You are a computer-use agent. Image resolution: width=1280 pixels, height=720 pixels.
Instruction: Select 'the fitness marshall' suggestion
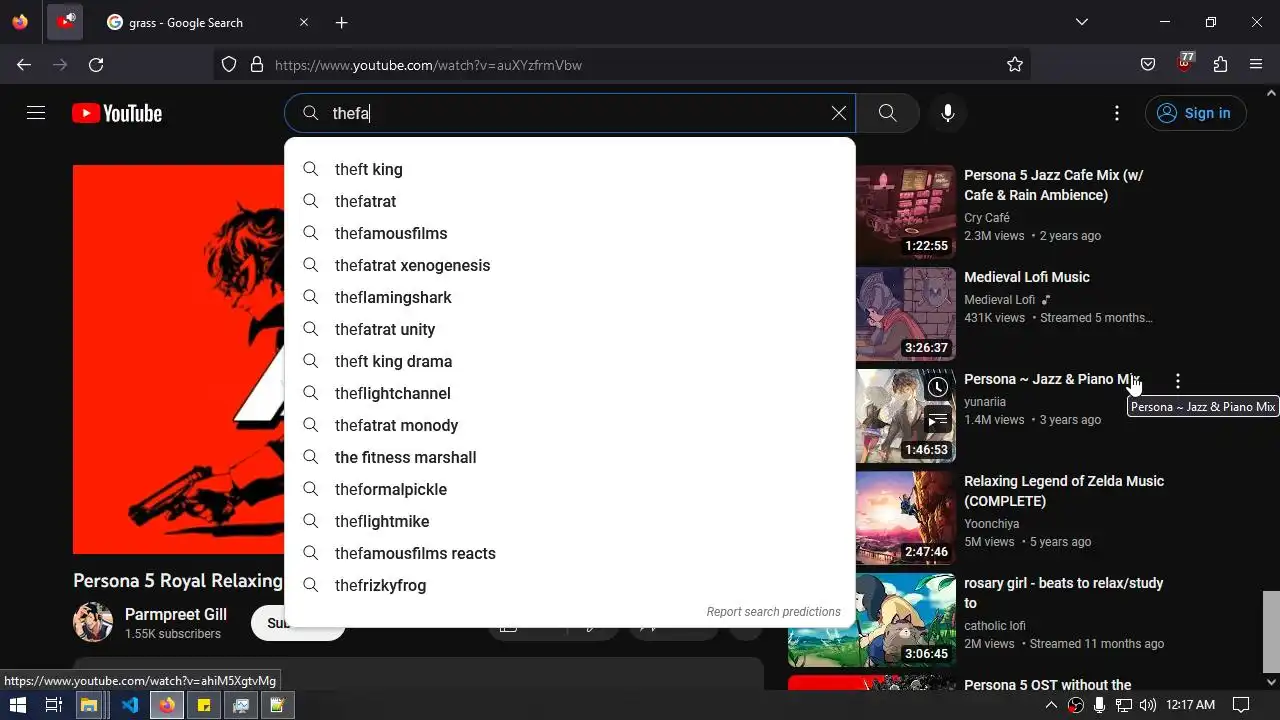pos(570,457)
